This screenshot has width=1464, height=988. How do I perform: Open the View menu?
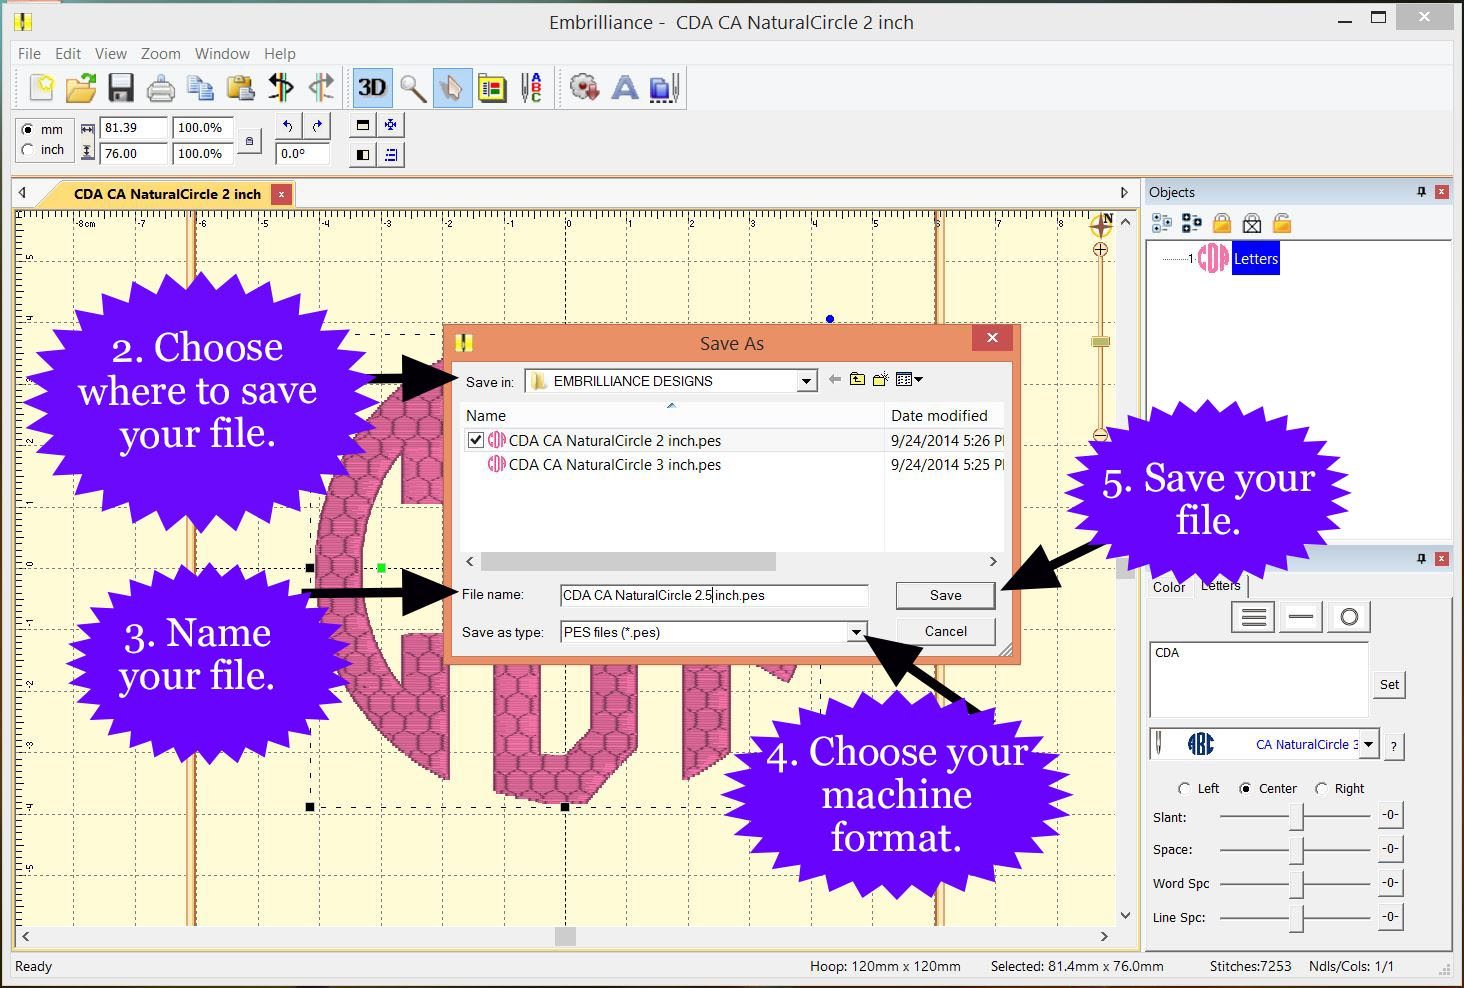110,53
